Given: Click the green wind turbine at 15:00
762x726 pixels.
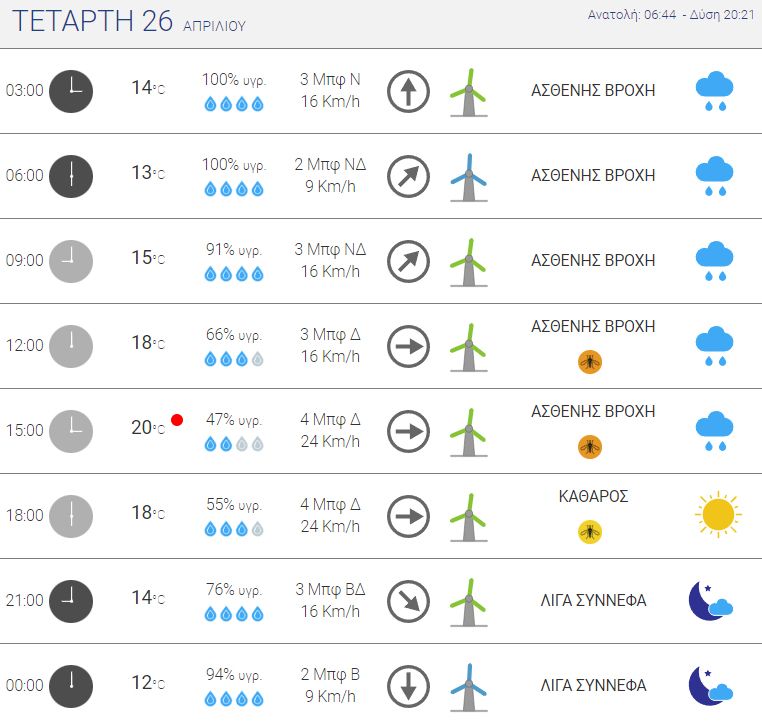Looking at the screenshot, I should pyautogui.click(x=469, y=432).
